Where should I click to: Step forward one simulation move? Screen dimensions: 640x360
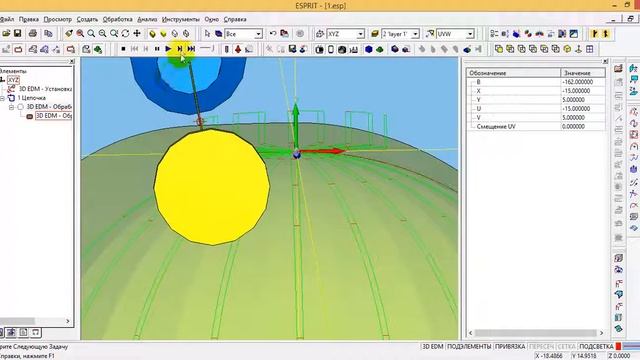(x=180, y=49)
